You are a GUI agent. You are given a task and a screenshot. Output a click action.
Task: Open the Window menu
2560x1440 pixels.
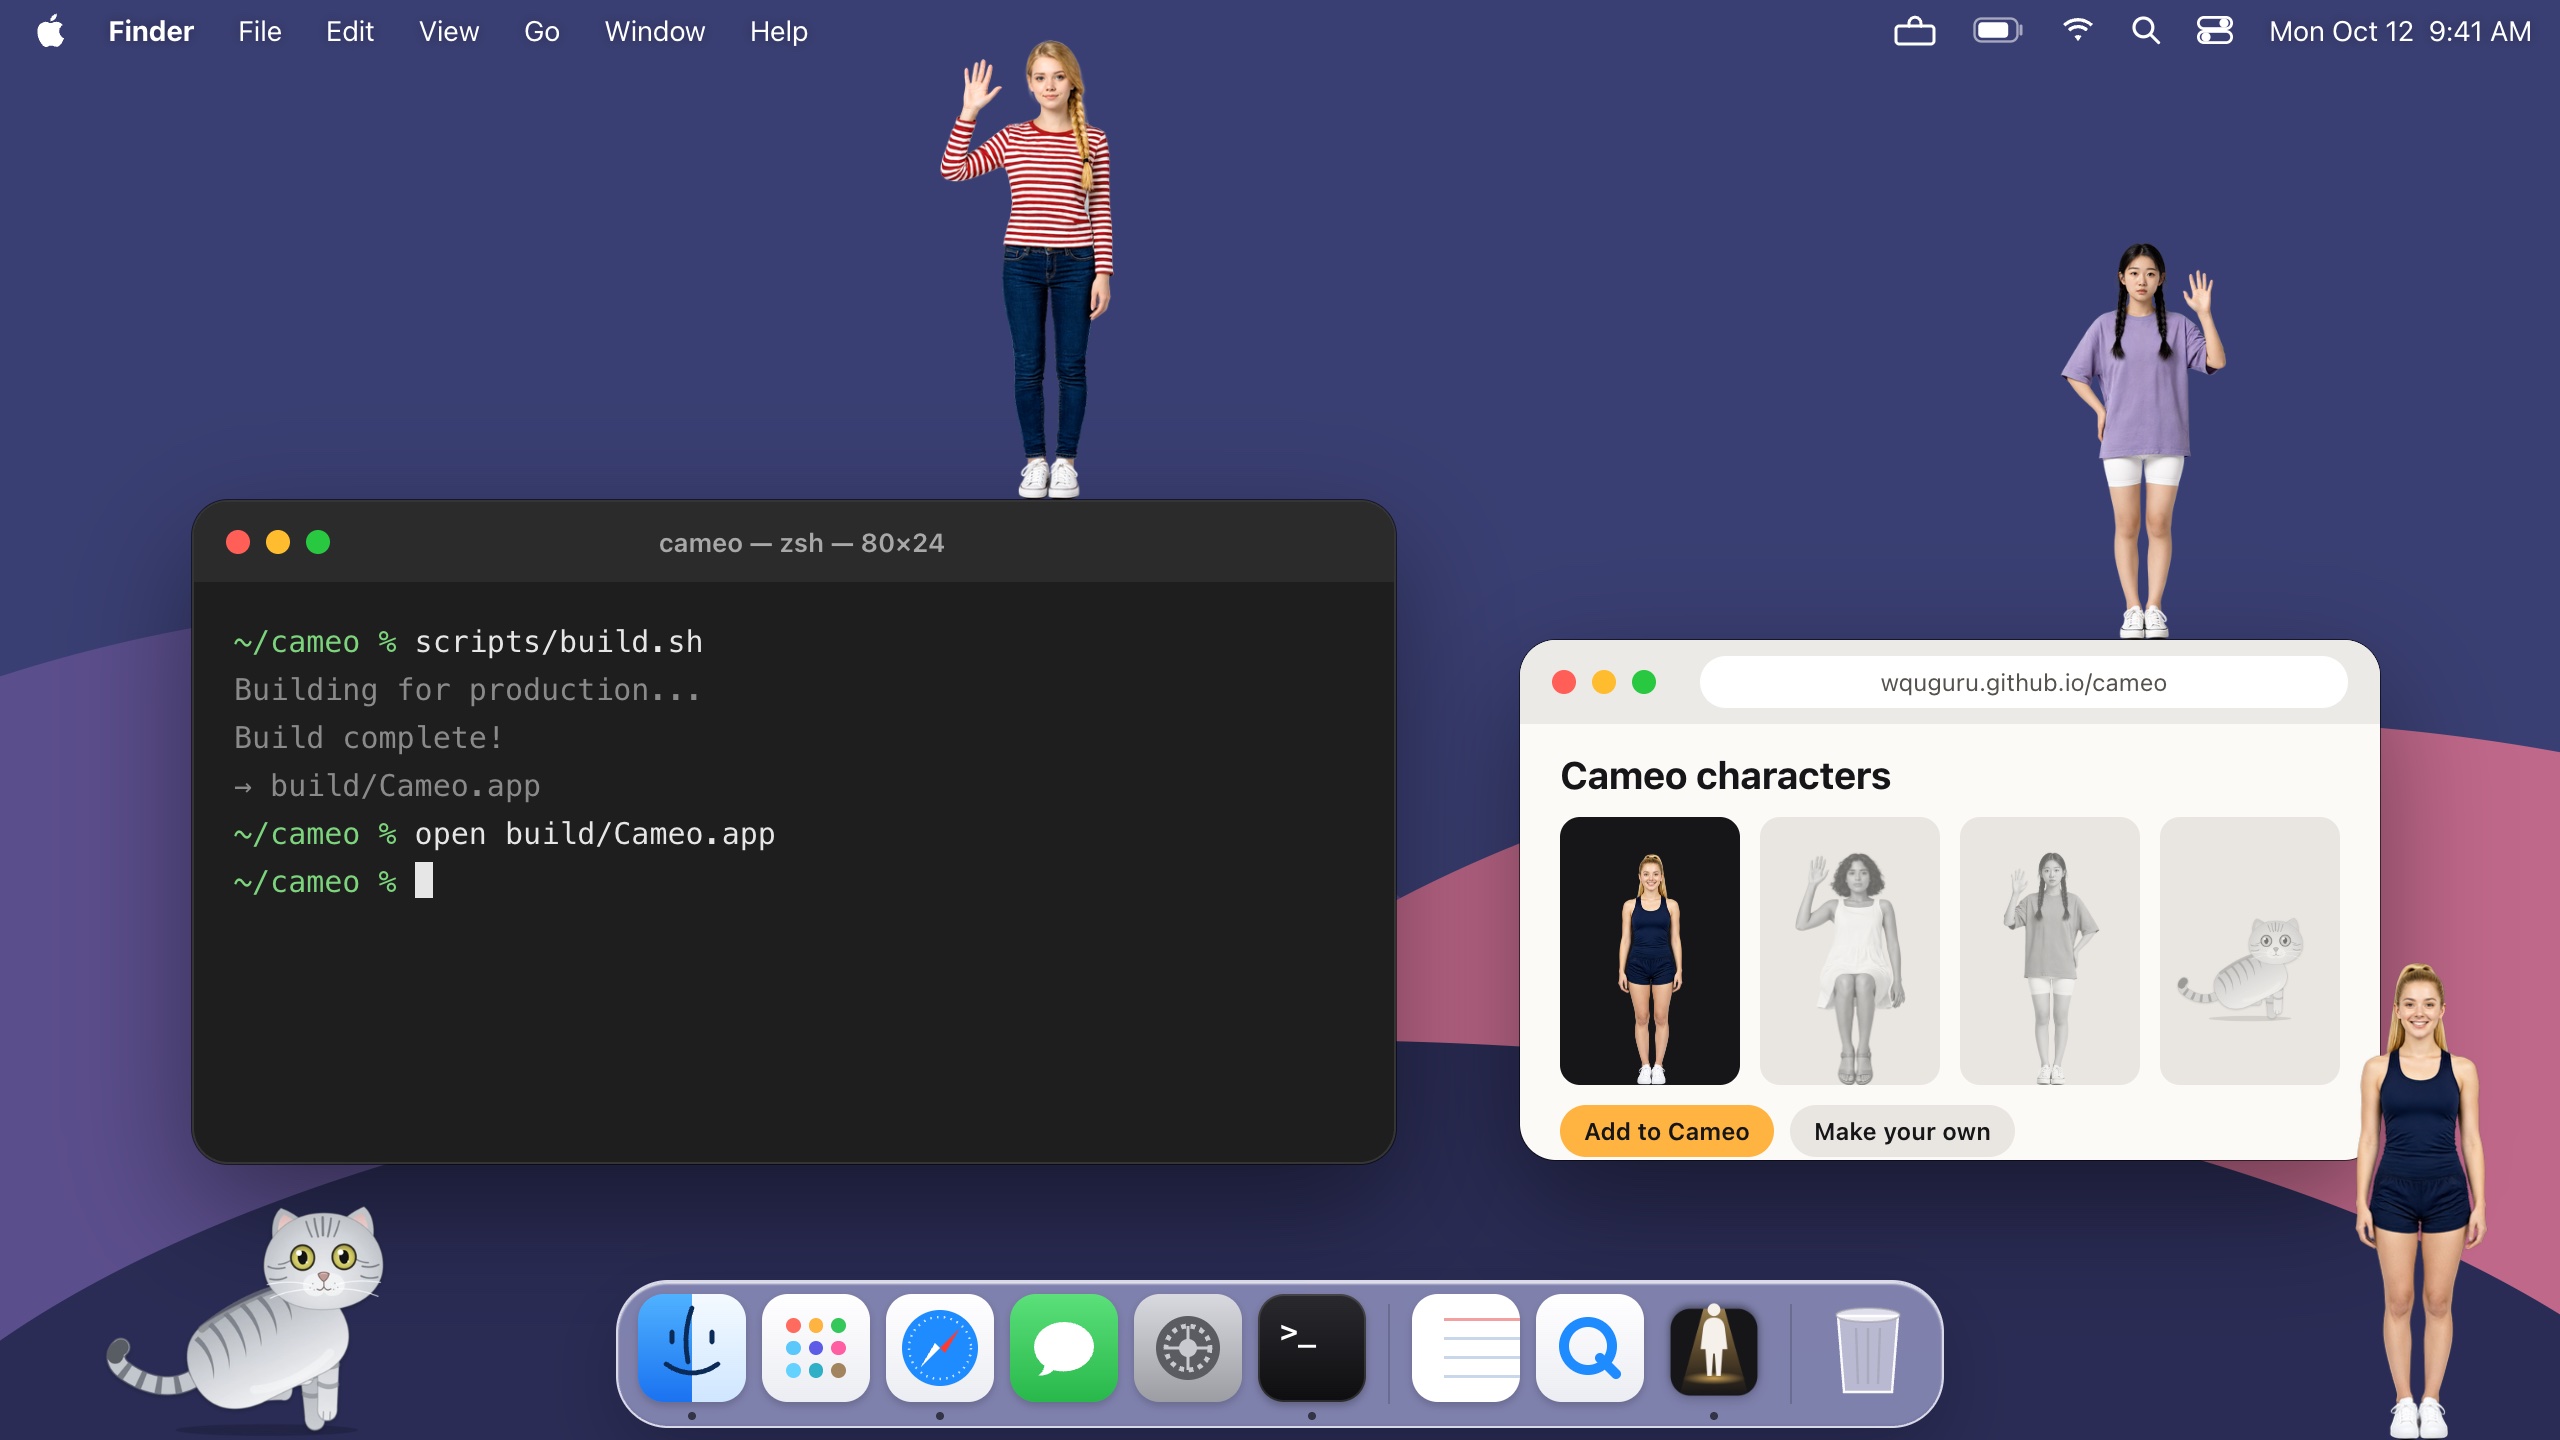[x=655, y=31]
